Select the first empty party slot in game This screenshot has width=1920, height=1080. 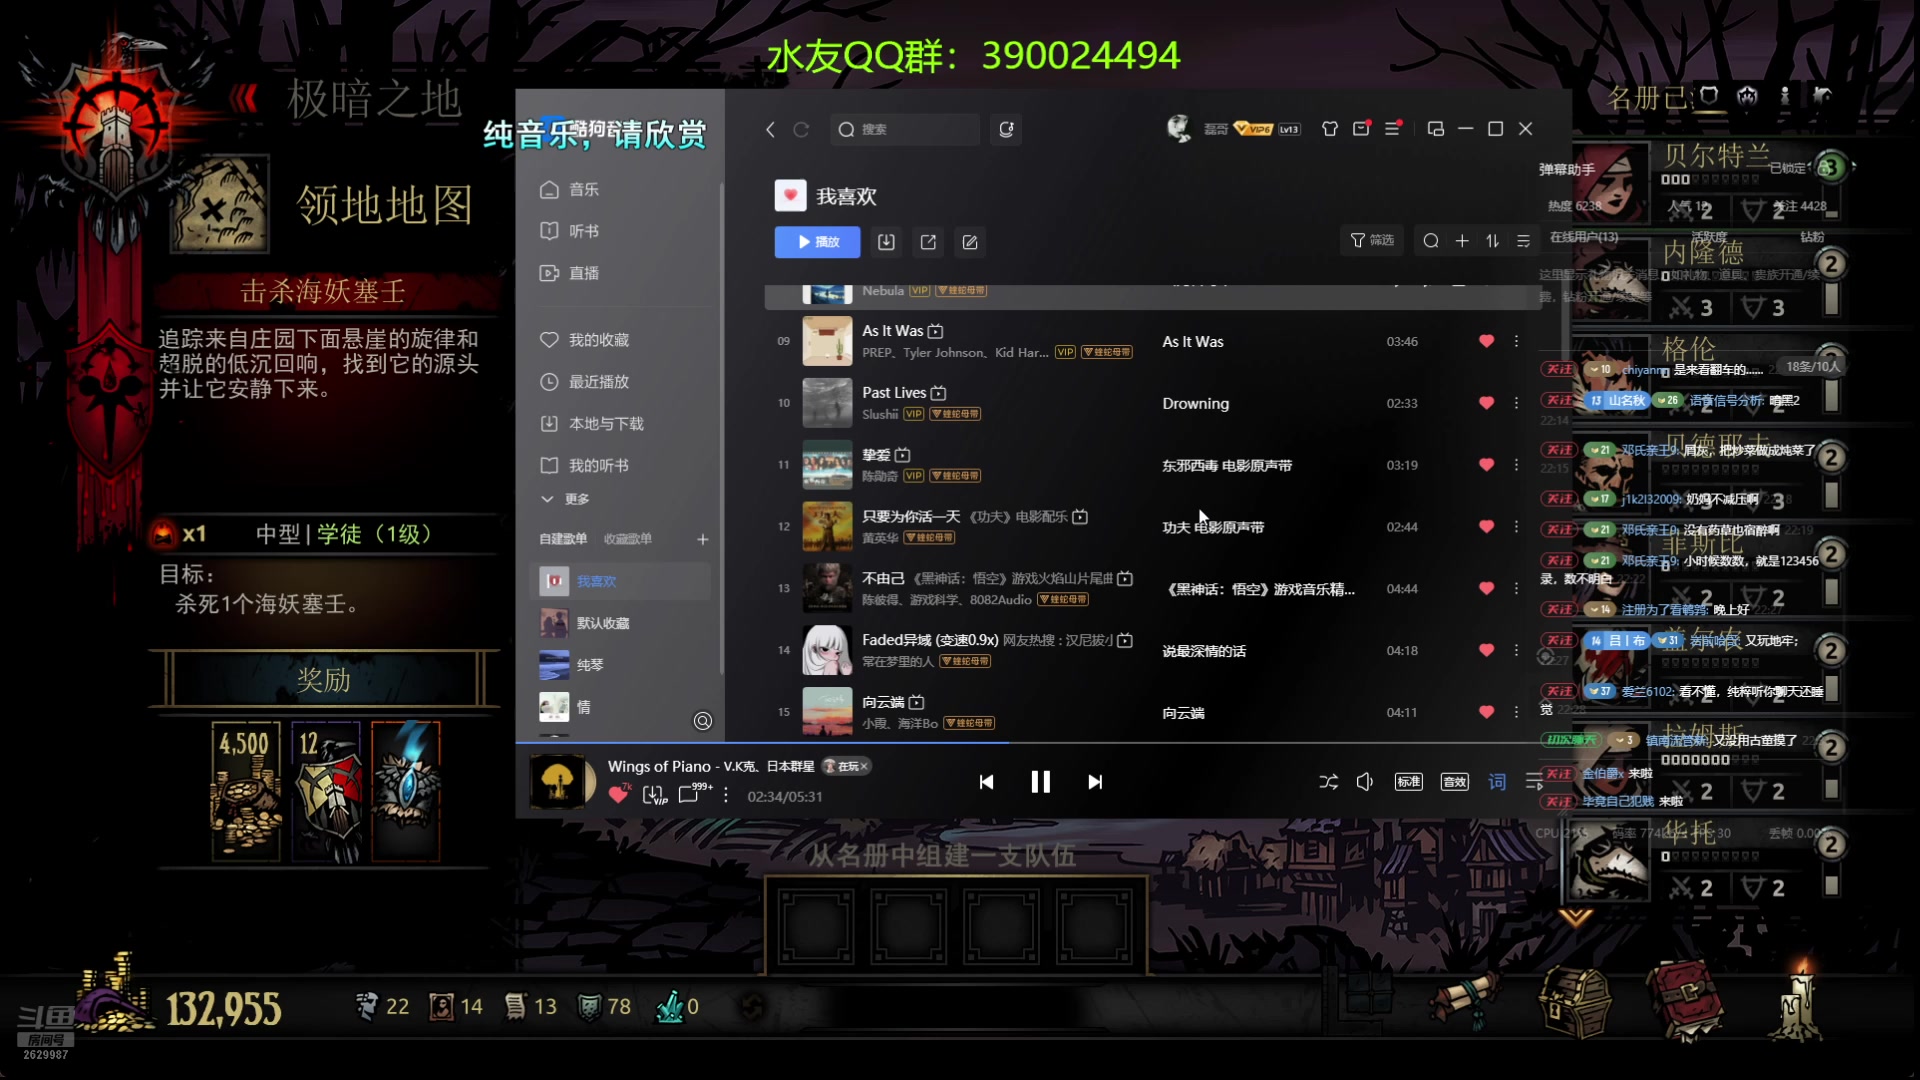[x=818, y=926]
